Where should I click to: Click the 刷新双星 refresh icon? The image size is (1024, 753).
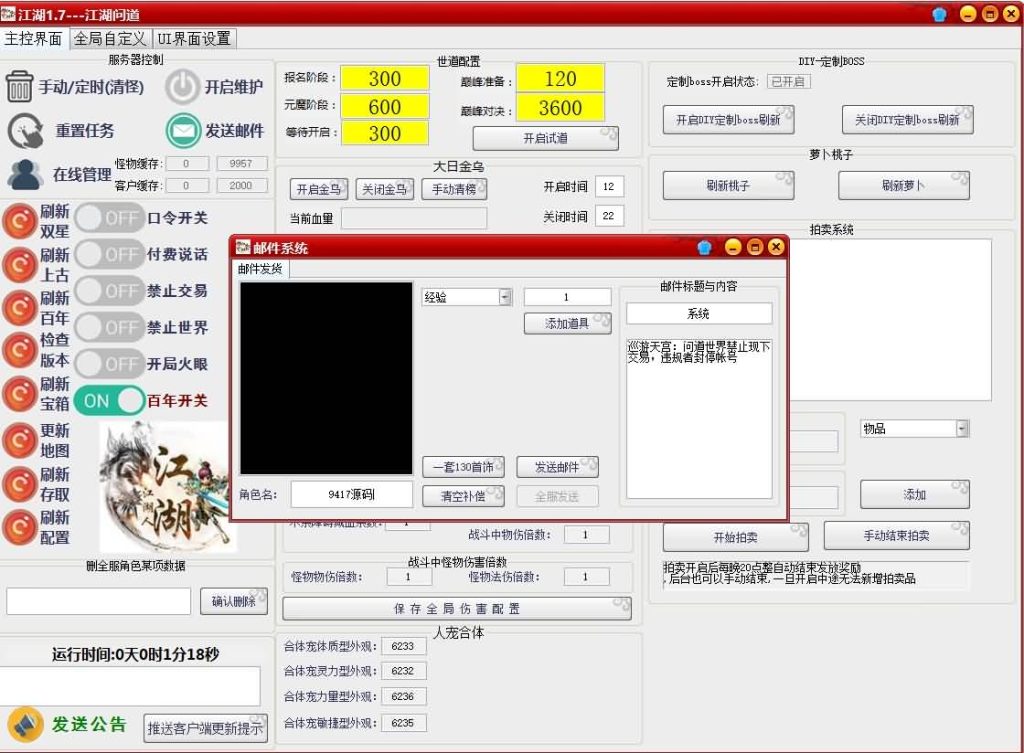tap(20, 220)
